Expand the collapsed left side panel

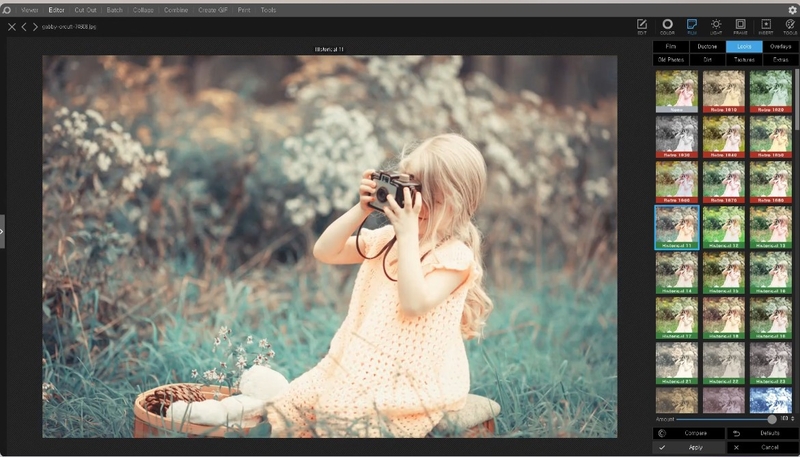tap(3, 231)
